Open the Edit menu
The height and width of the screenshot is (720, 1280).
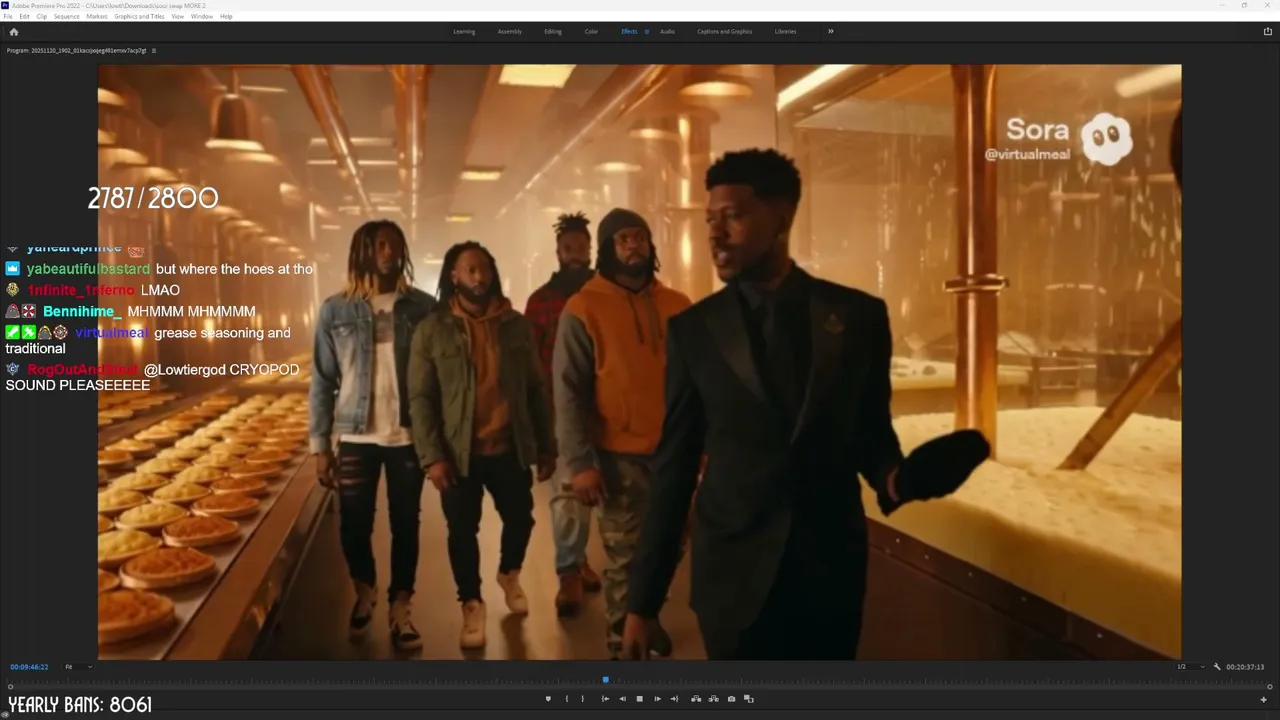(24, 17)
